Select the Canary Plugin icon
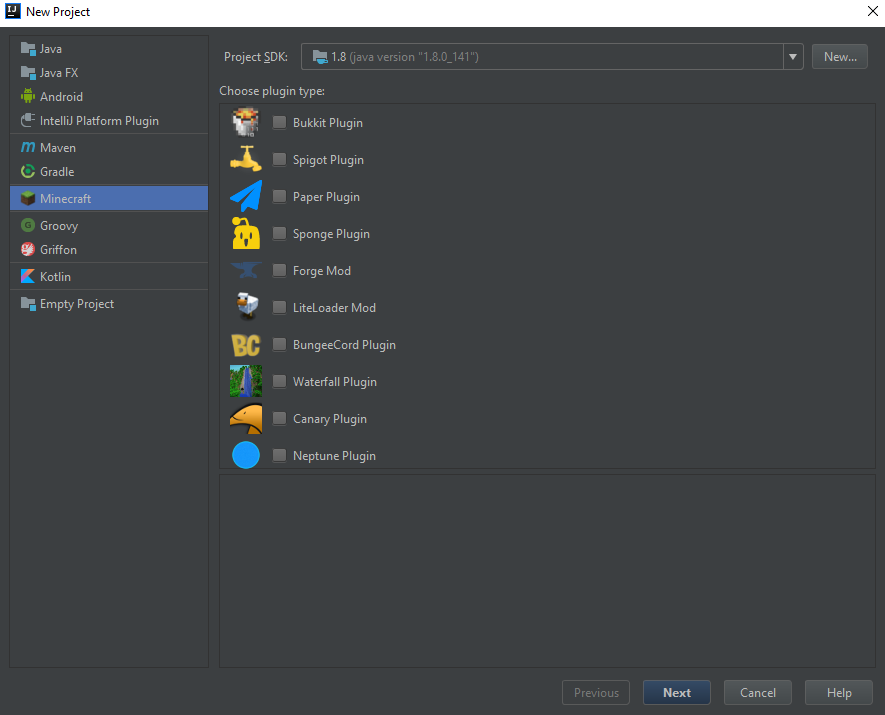Viewport: 885px width, 715px height. 245,418
